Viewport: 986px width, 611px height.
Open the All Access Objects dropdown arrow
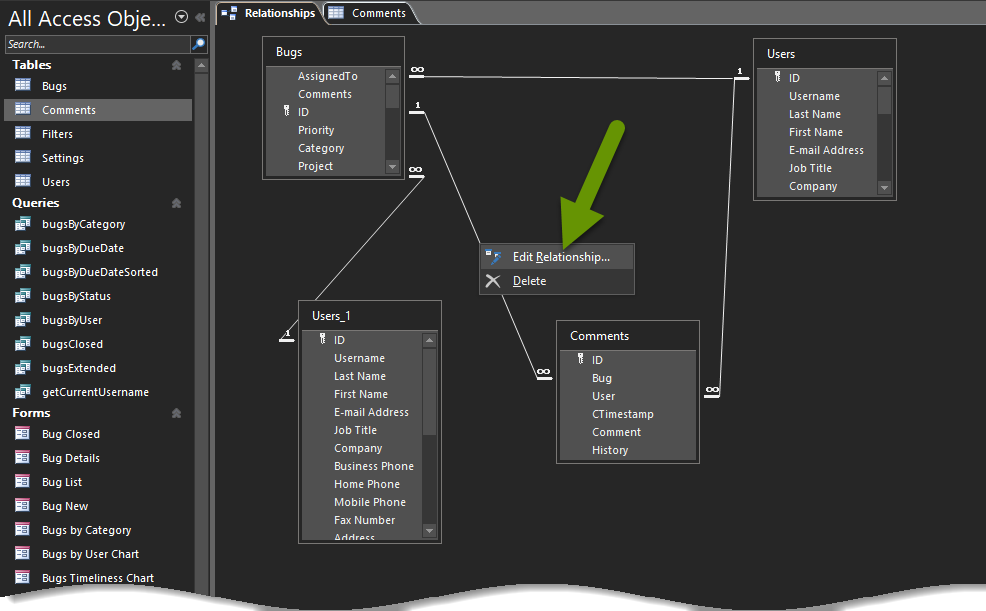click(180, 16)
